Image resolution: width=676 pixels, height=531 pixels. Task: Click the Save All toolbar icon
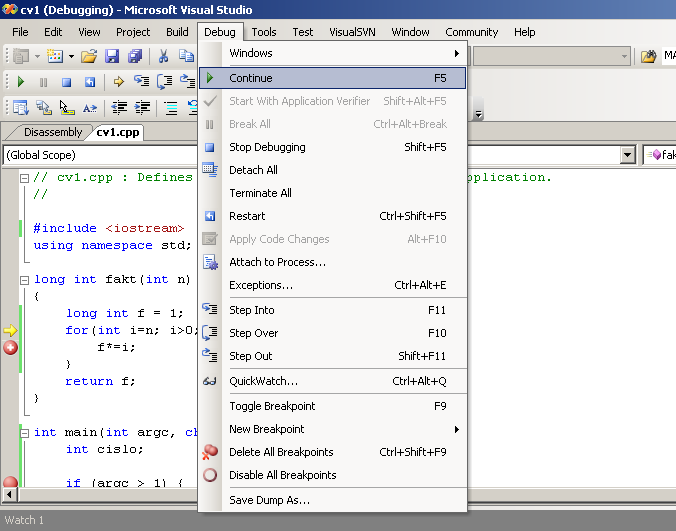135,56
